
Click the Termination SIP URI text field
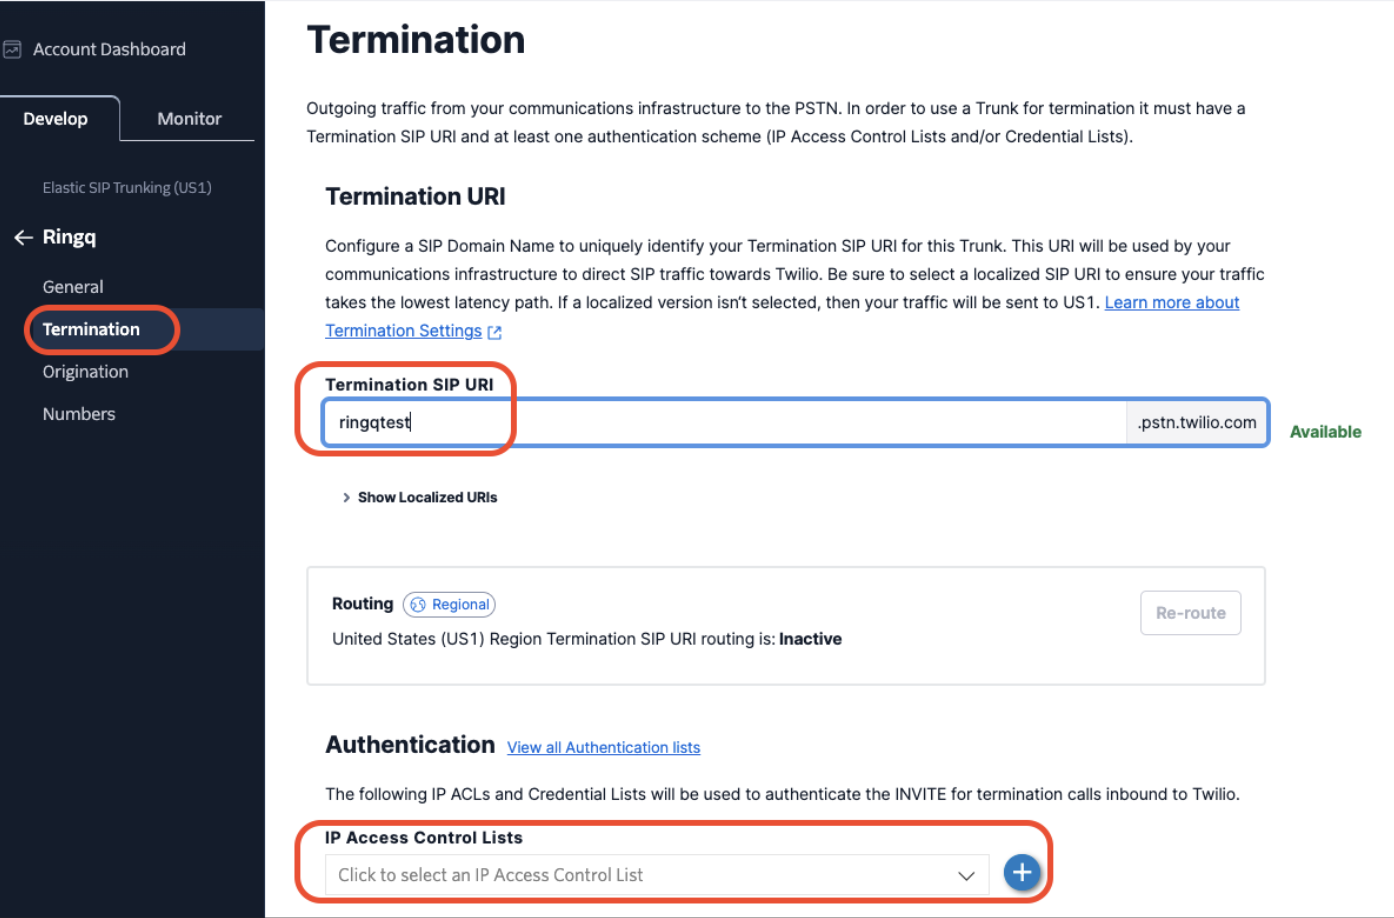(700, 422)
